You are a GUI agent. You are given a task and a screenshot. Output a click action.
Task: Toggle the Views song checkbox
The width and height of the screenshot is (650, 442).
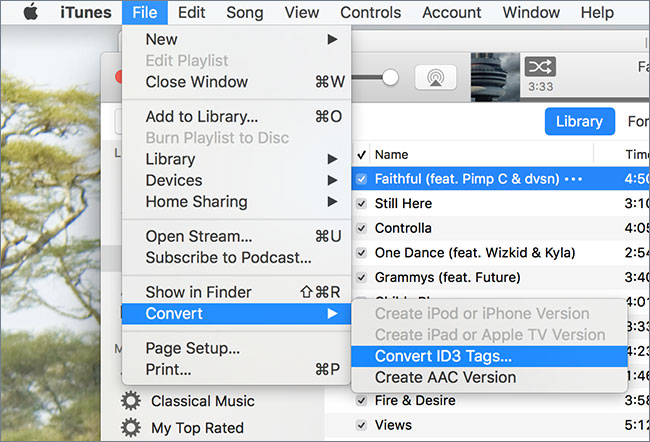(361, 425)
